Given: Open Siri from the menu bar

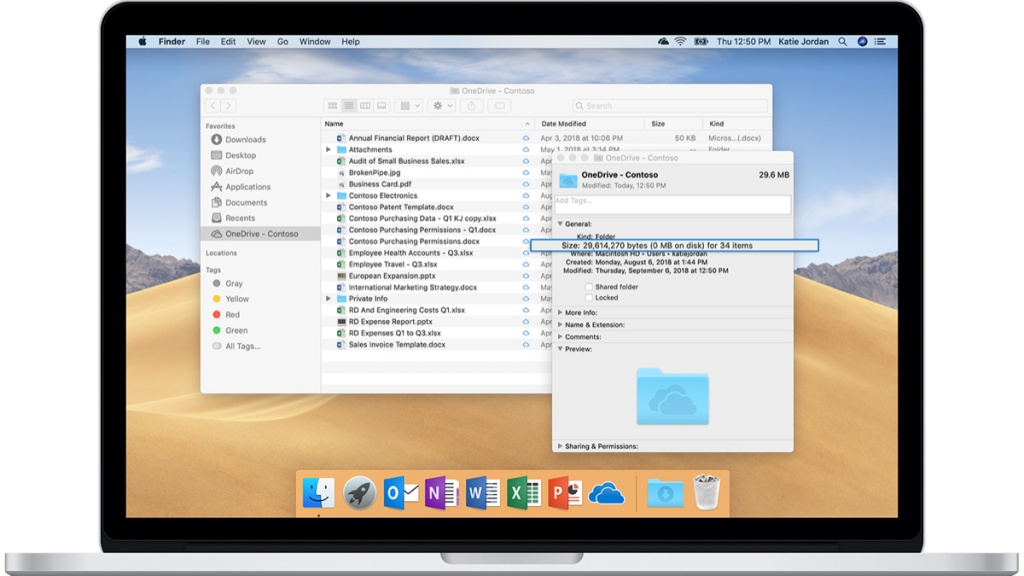Looking at the screenshot, I should (x=862, y=41).
